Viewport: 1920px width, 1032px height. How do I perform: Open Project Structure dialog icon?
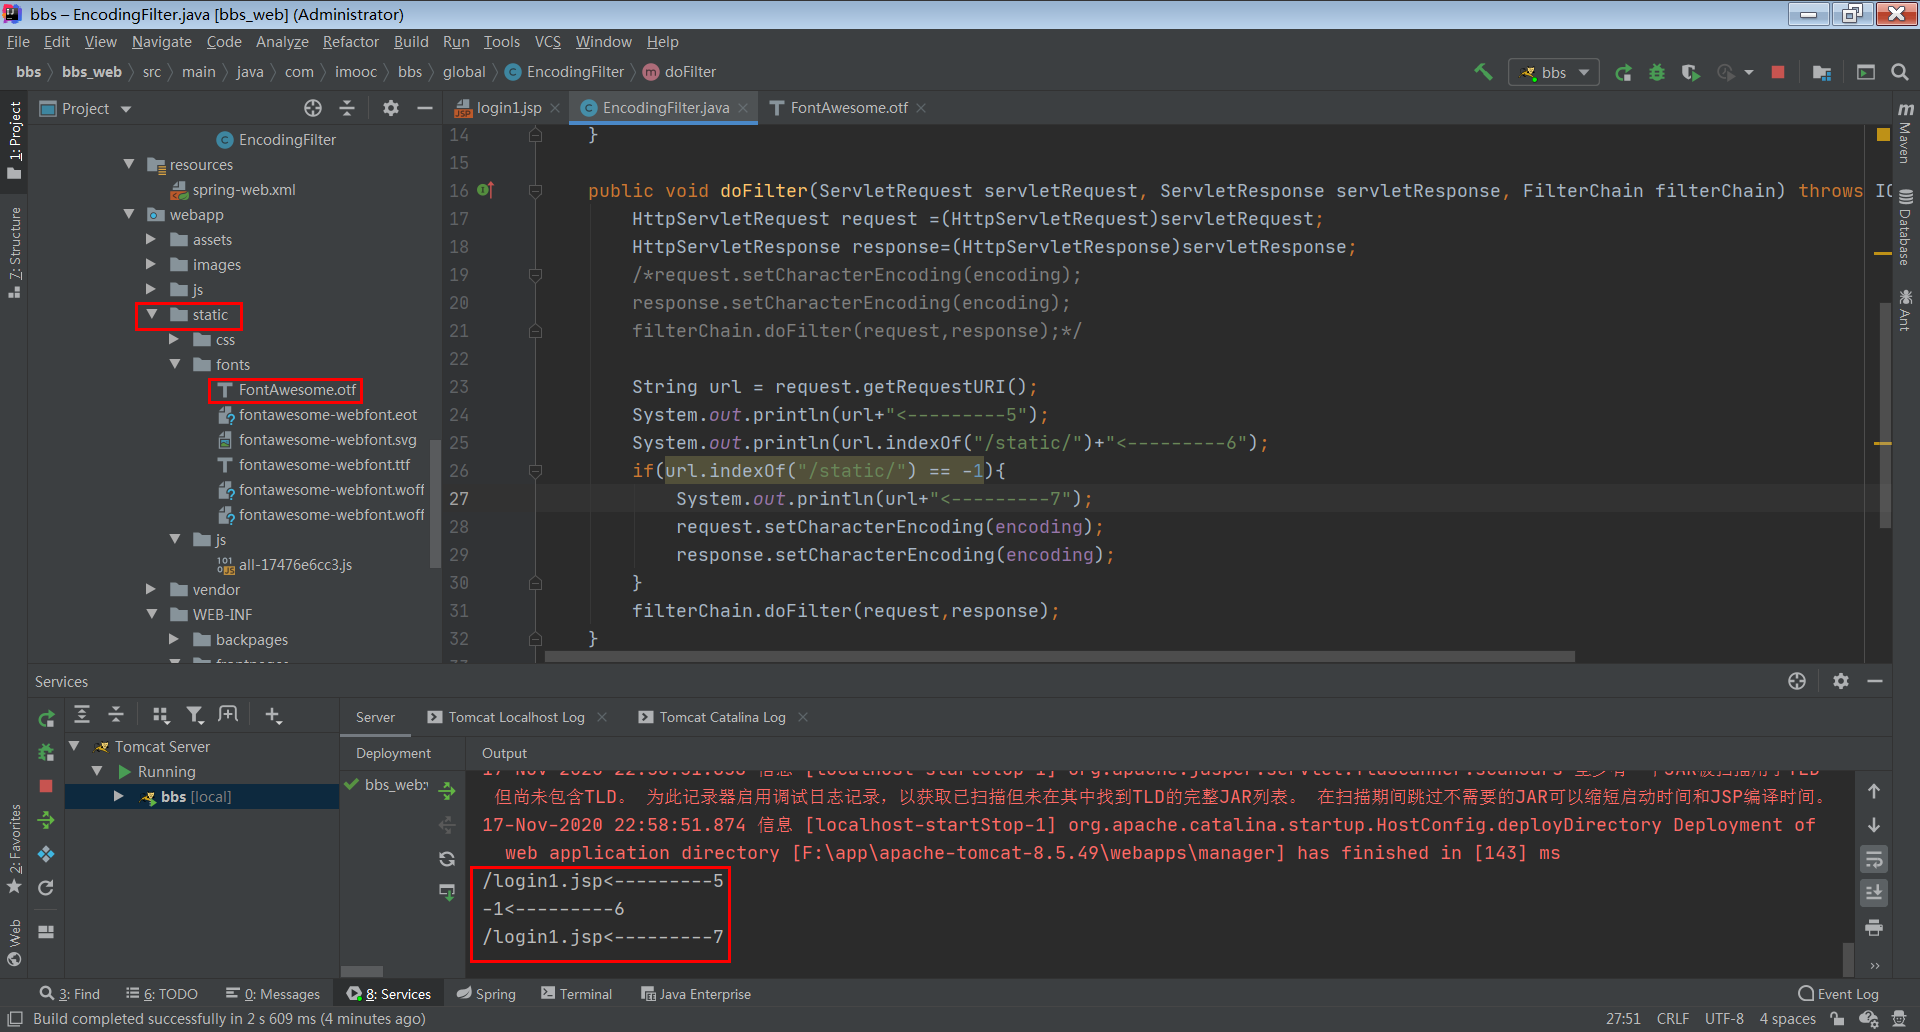coord(1821,72)
